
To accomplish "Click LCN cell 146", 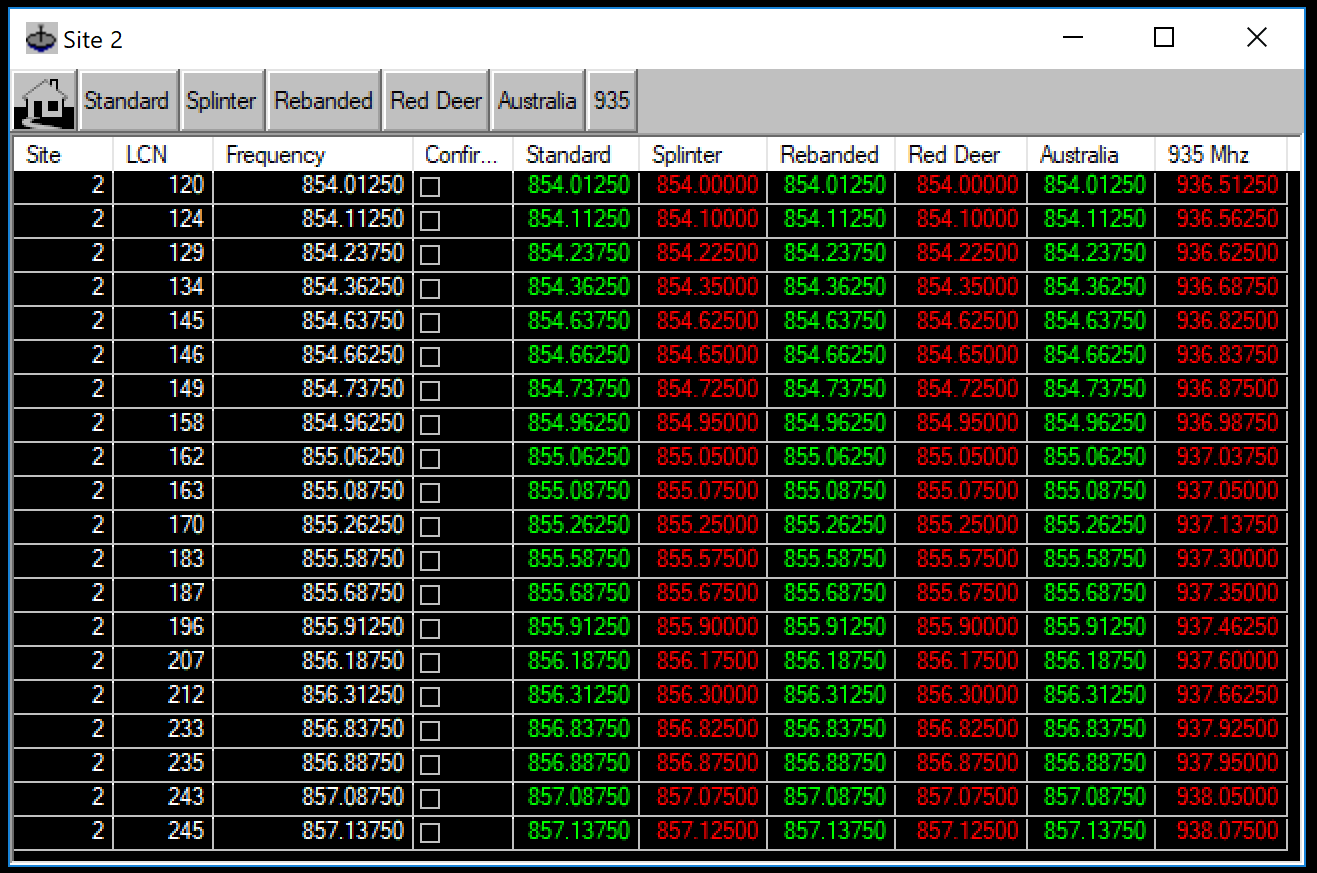I will [163, 355].
